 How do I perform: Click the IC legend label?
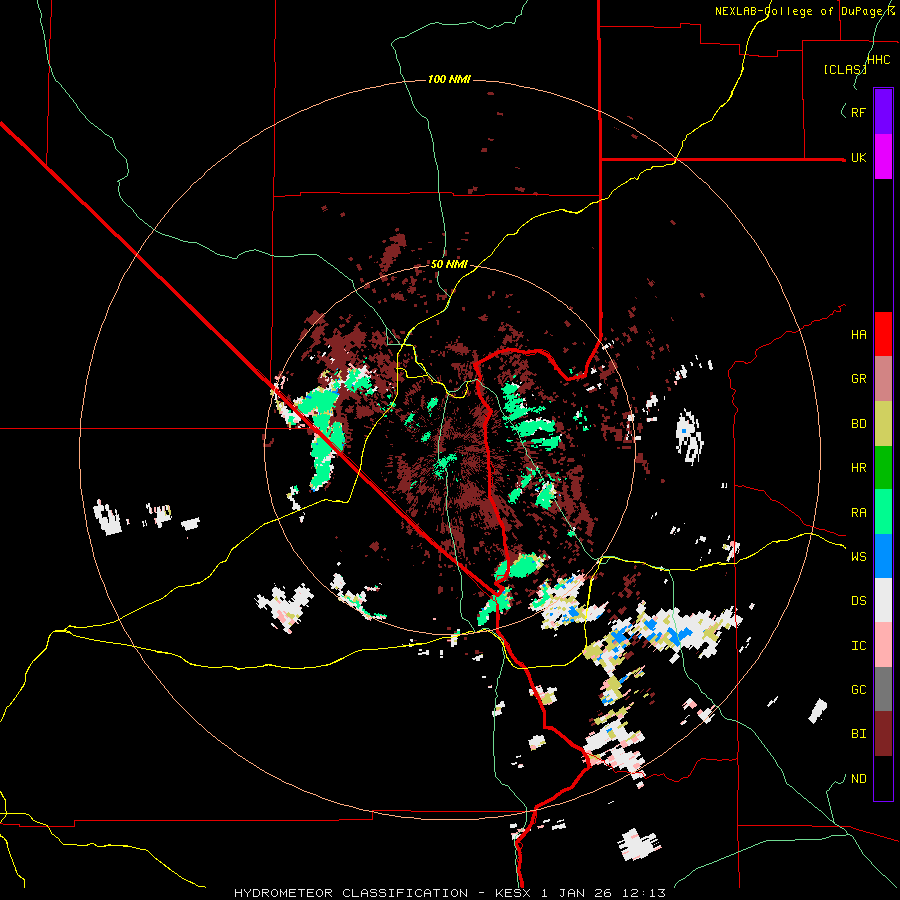(858, 646)
